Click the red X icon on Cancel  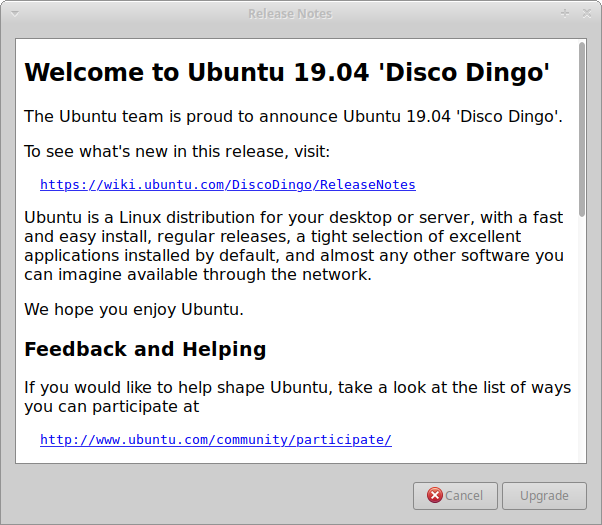[435, 495]
